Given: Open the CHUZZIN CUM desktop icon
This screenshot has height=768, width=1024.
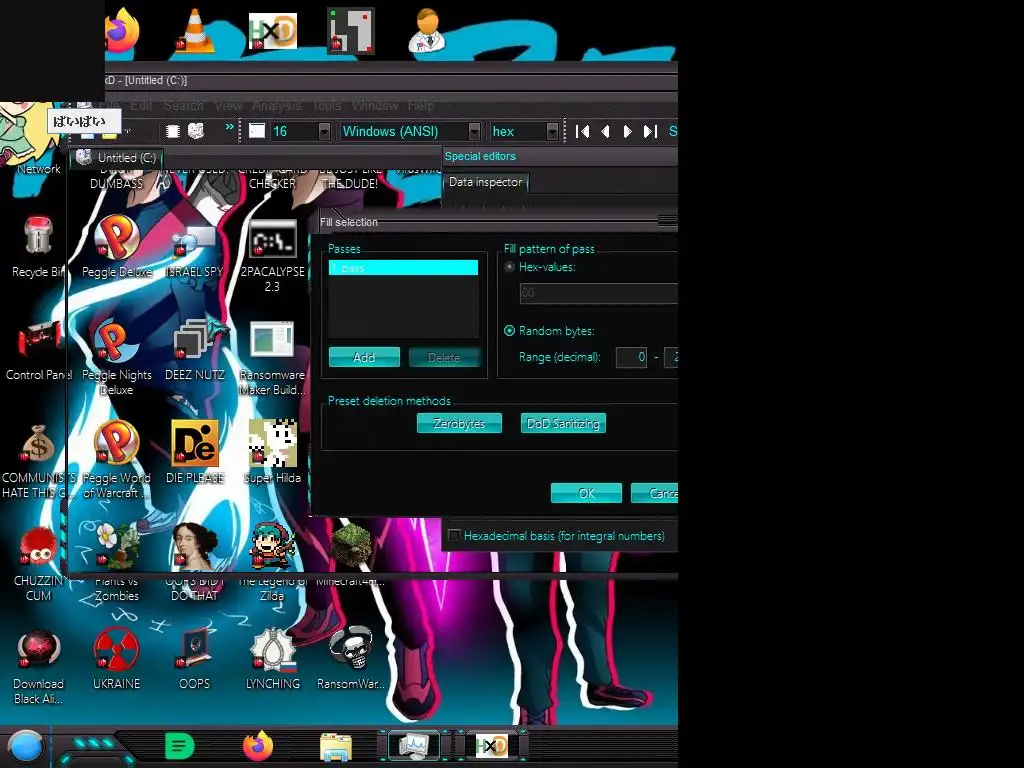Looking at the screenshot, I should coord(38,563).
